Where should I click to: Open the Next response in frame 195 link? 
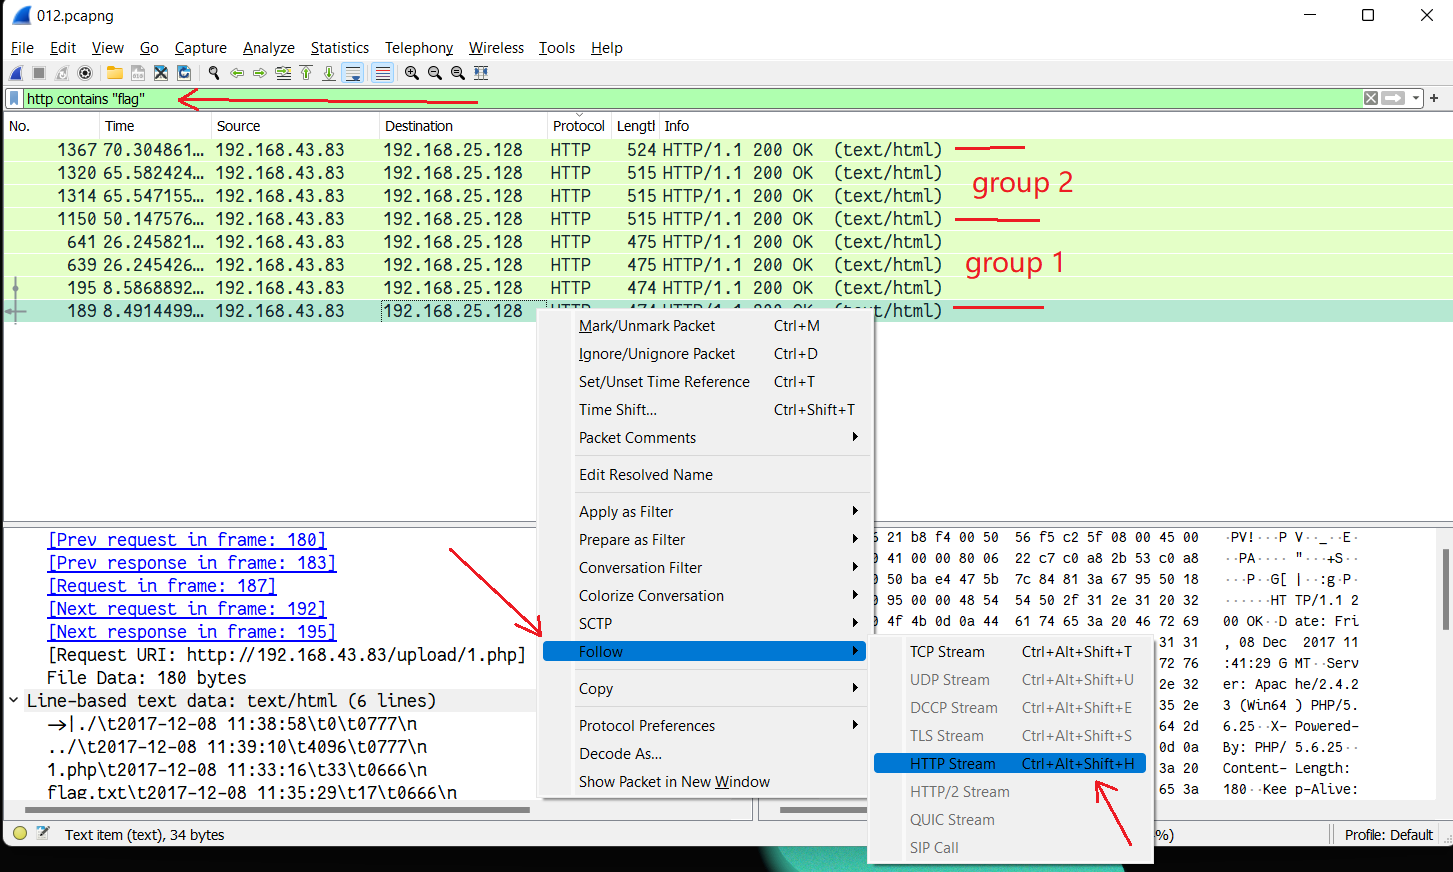click(192, 631)
